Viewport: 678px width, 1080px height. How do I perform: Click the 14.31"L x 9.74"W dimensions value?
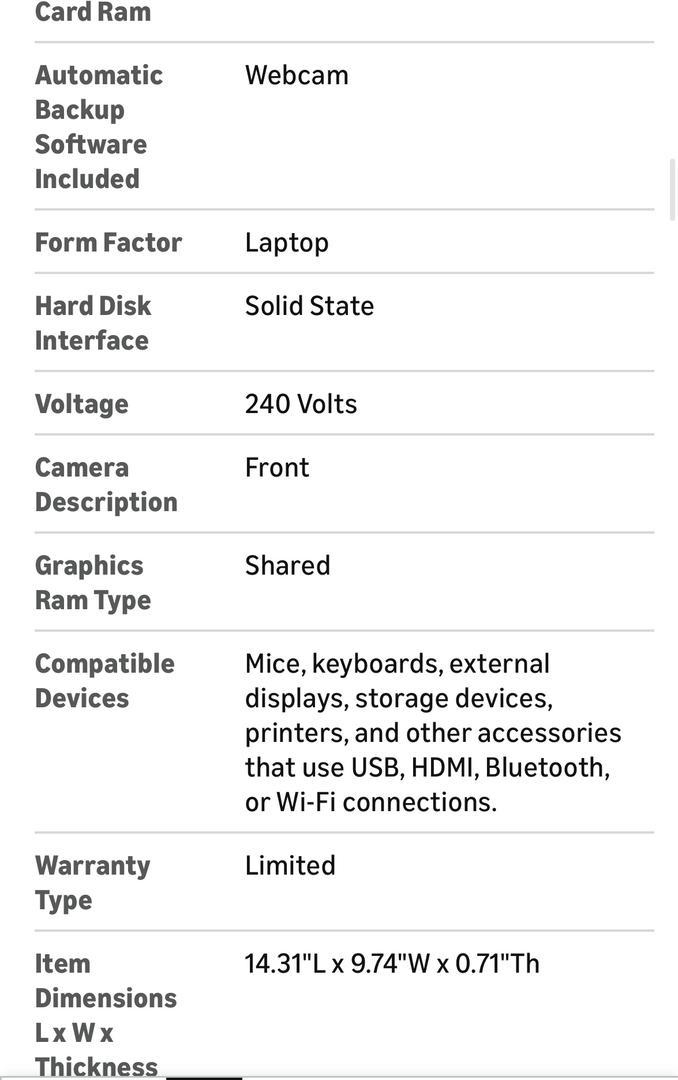coord(392,964)
